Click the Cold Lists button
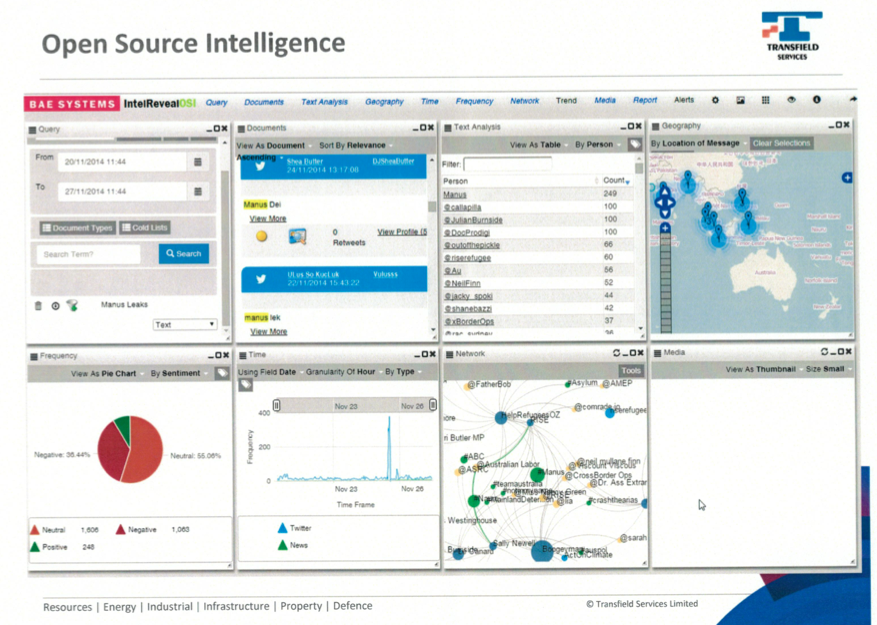The height and width of the screenshot is (625, 877). [145, 228]
